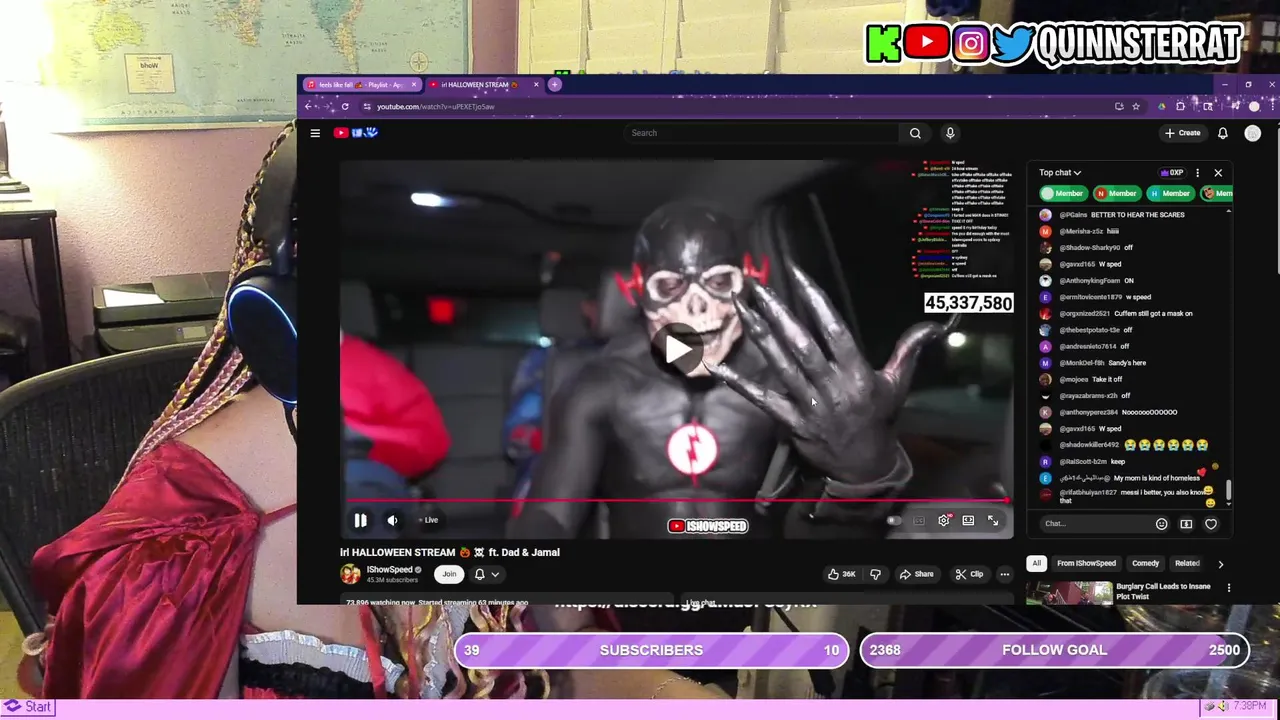Open the notification preference bell dropdown
1280x720 pixels.
pyautogui.click(x=486, y=574)
